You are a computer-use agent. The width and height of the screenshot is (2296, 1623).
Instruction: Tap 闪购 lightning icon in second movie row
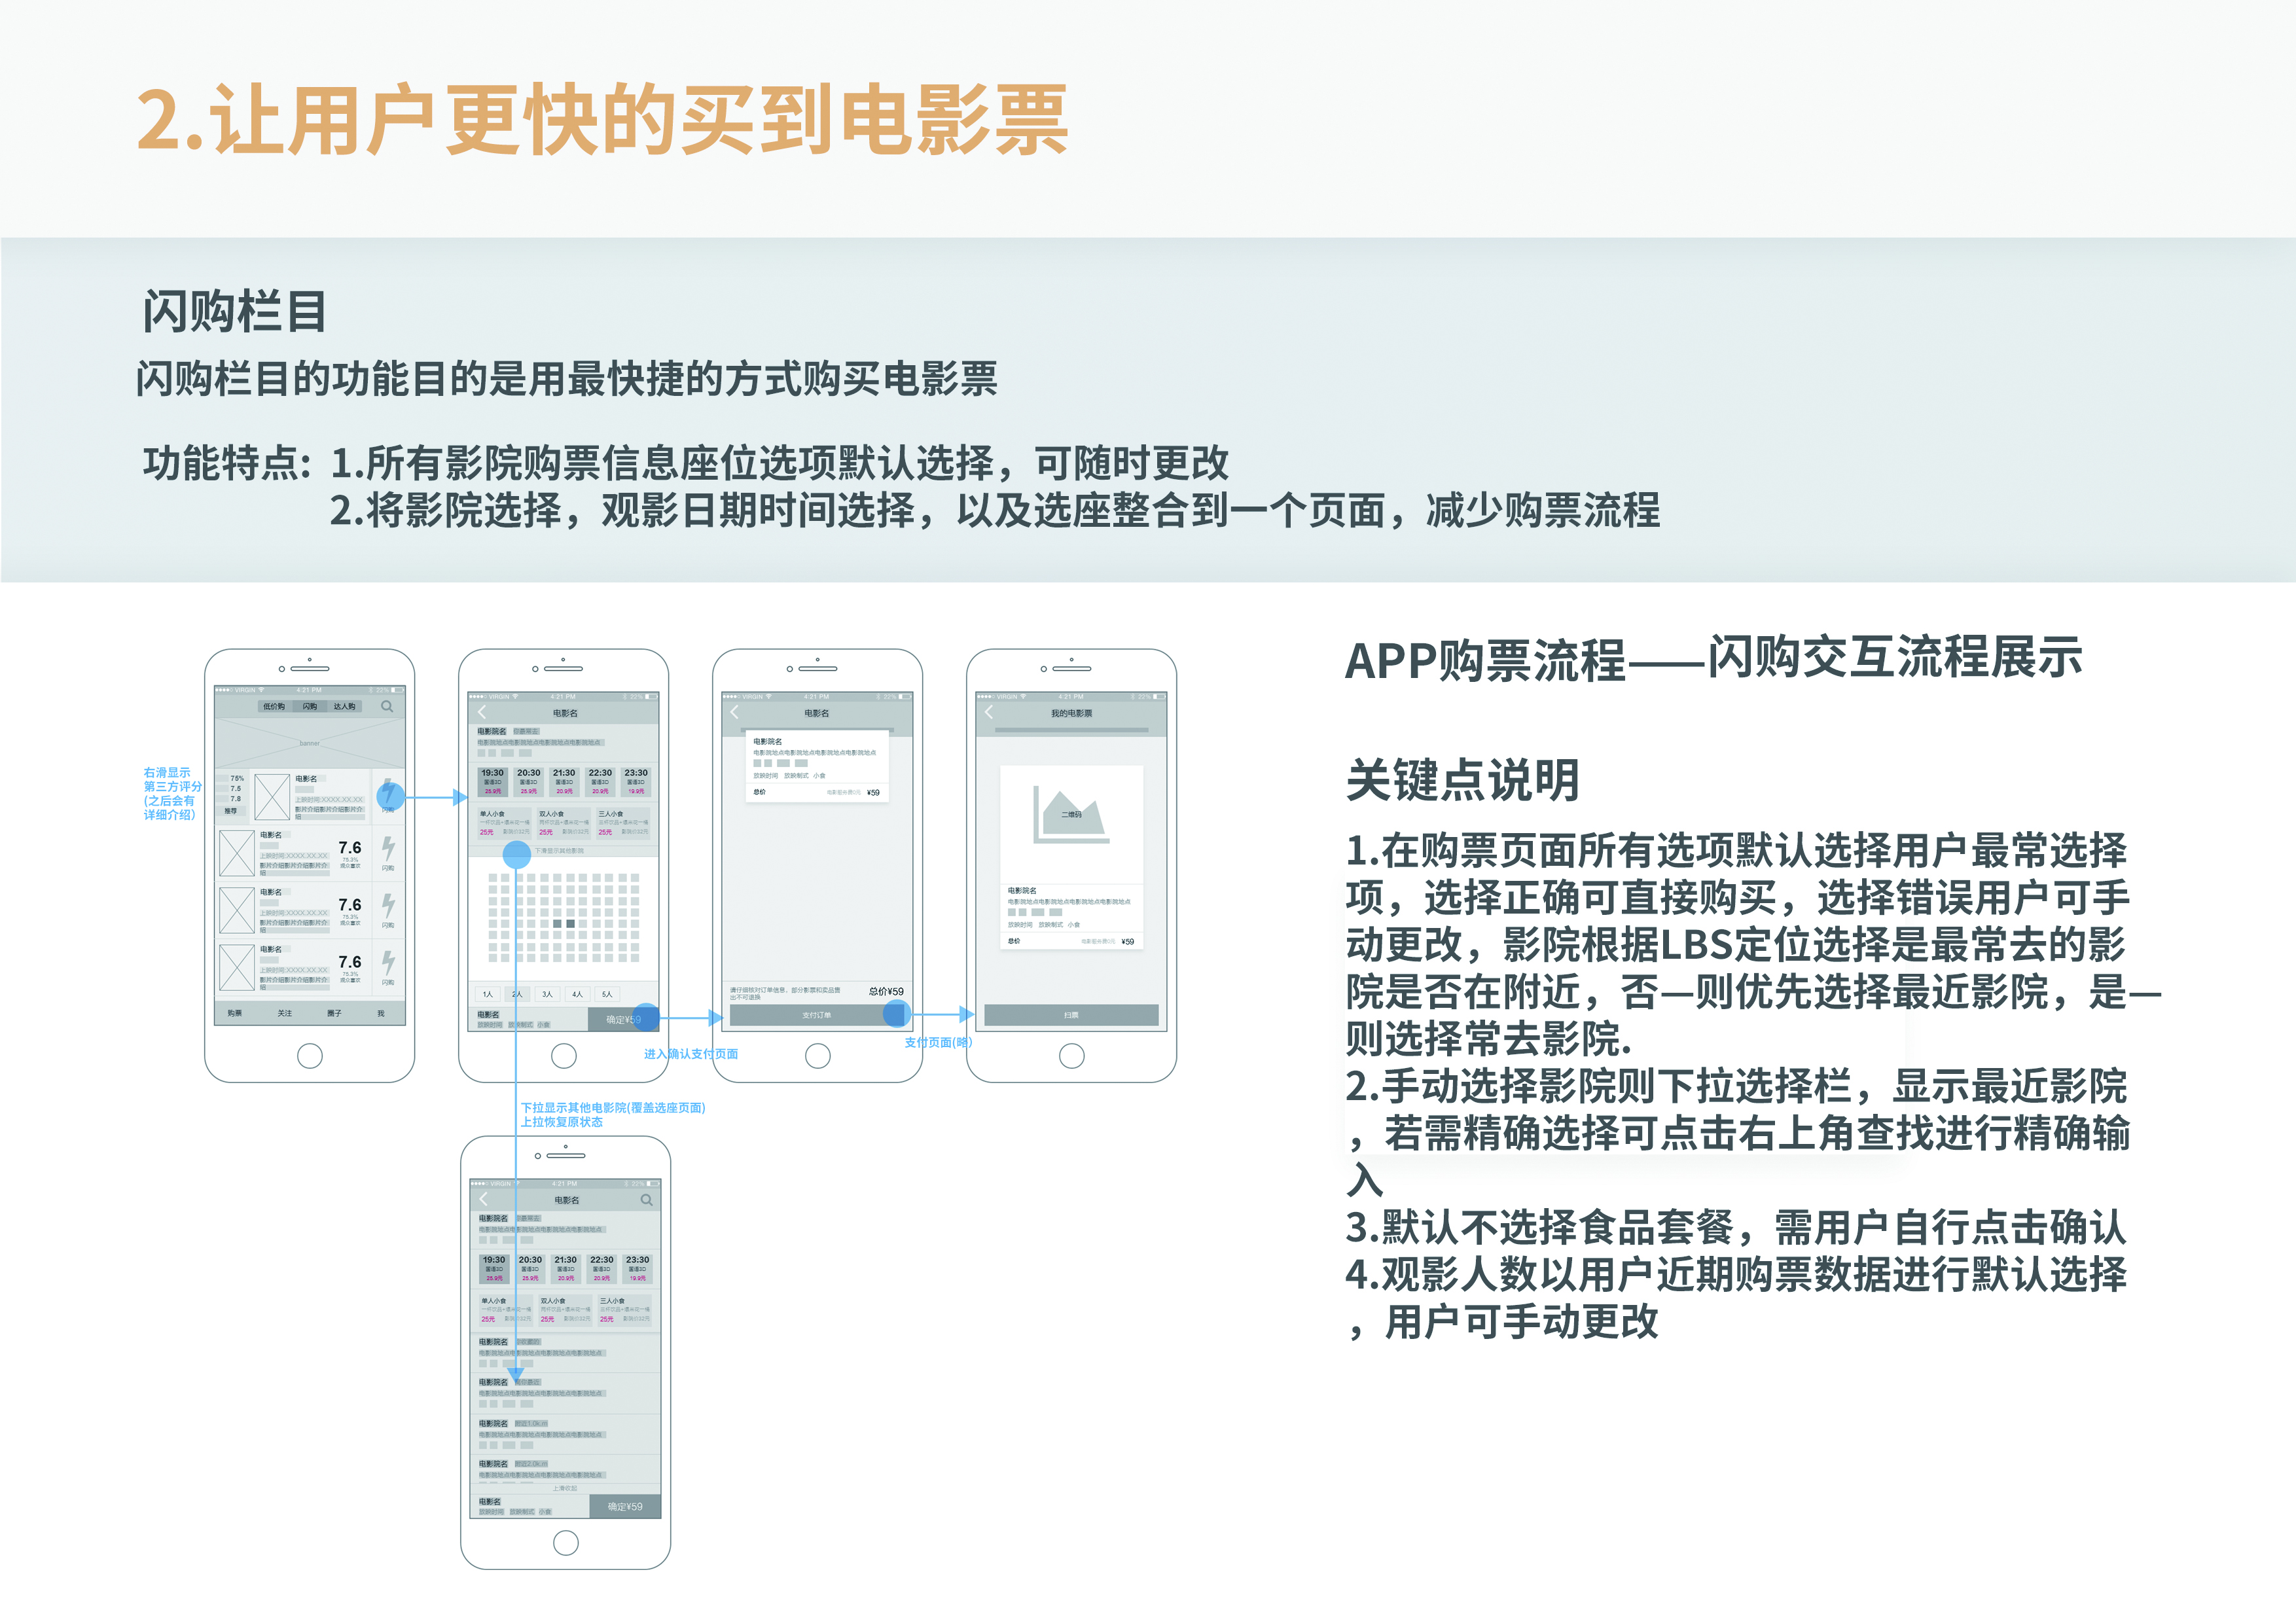point(388,850)
